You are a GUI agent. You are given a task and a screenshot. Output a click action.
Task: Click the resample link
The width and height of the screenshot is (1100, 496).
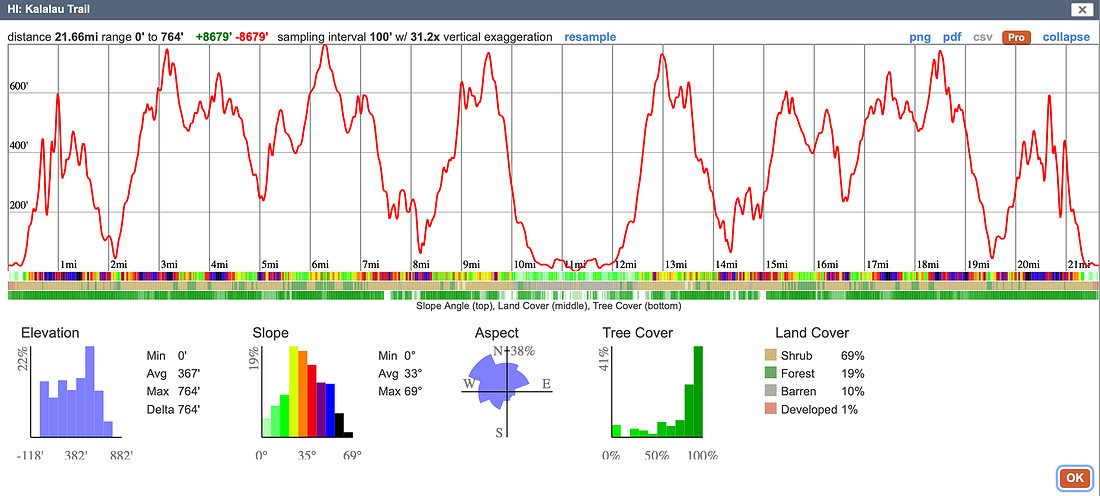(x=590, y=36)
